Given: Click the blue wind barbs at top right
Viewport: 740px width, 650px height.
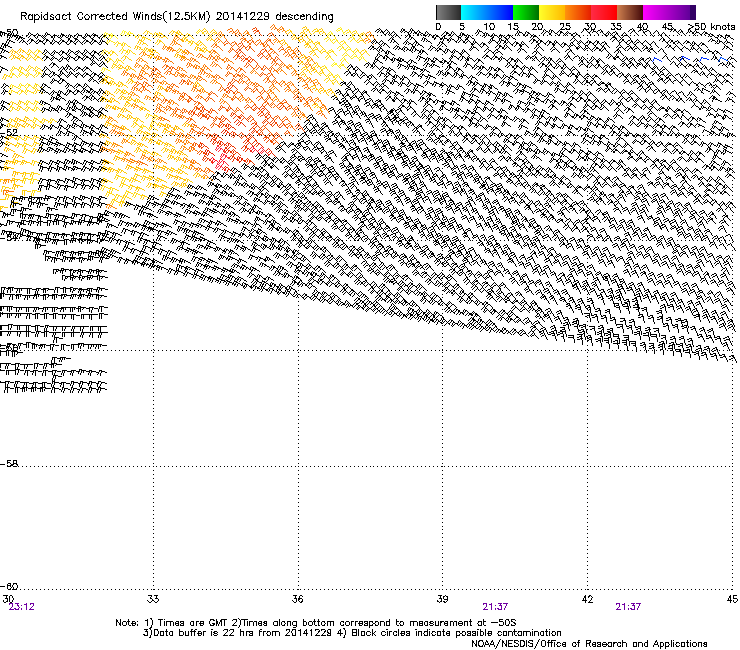Looking at the screenshot, I should pos(691,59).
